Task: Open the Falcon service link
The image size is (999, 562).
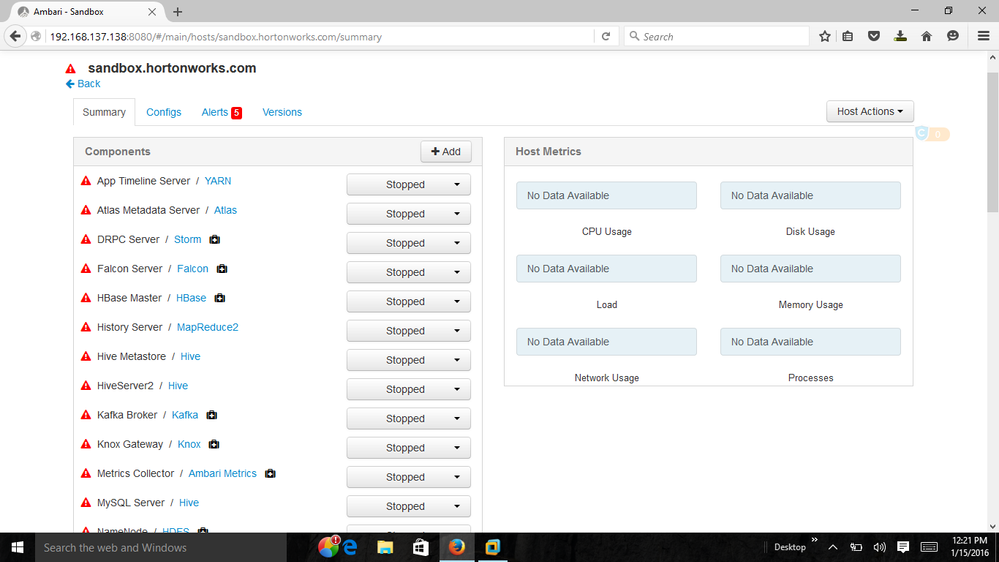Action: coord(192,269)
